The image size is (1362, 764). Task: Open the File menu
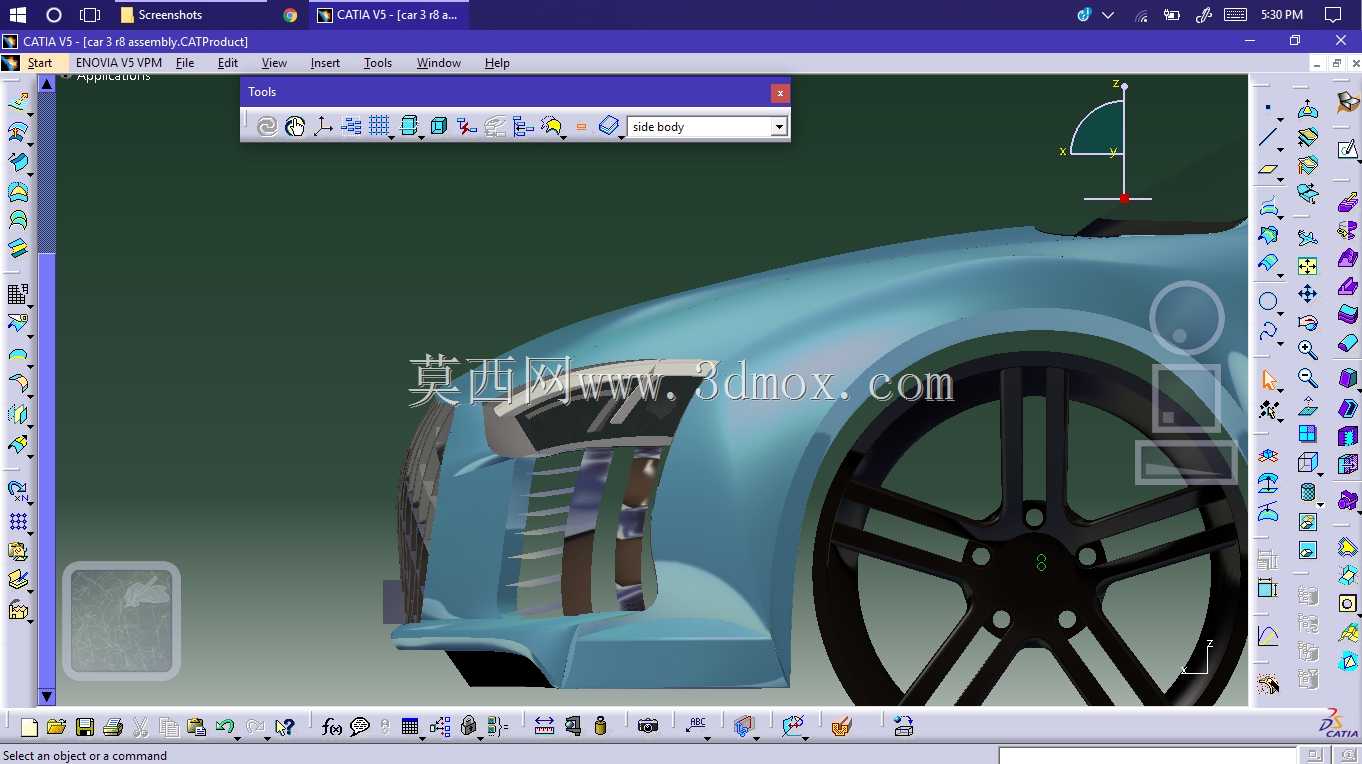[x=185, y=63]
